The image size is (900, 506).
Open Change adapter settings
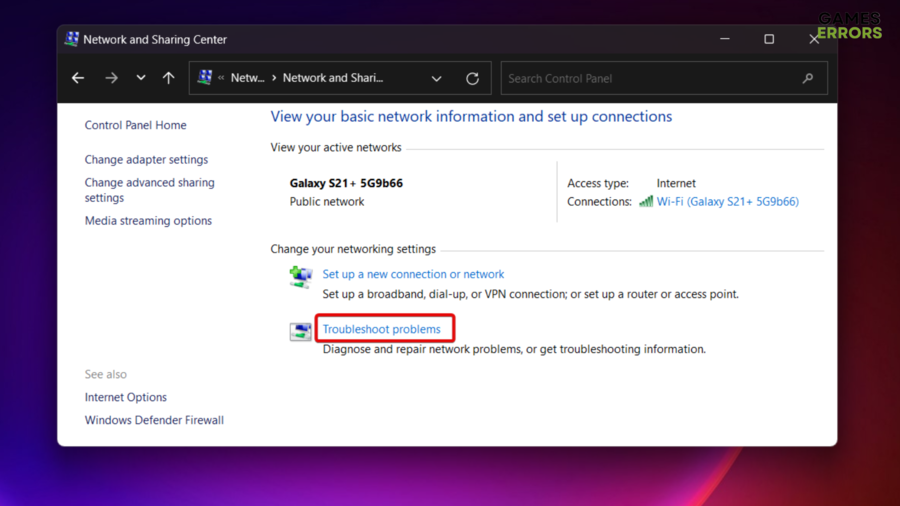click(x=146, y=159)
